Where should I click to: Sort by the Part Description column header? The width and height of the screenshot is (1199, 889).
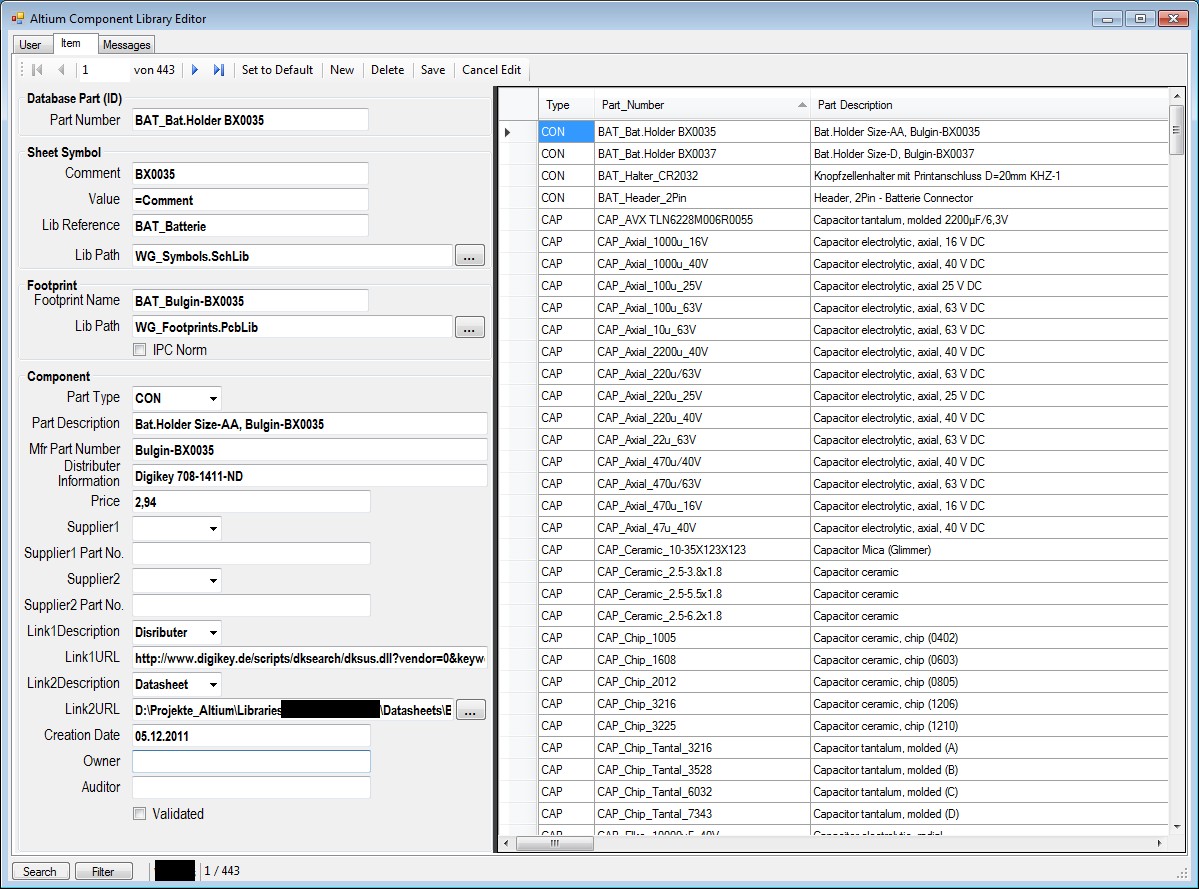pos(989,105)
